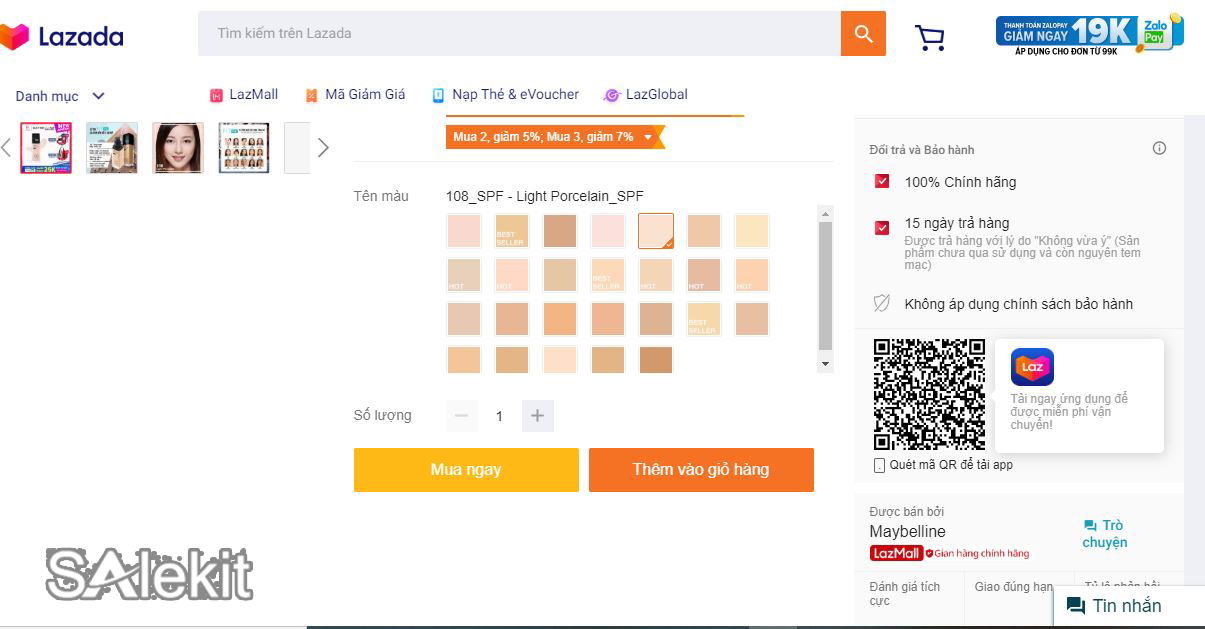Toggle the 100% Chính hãng checkbox

pos(881,181)
